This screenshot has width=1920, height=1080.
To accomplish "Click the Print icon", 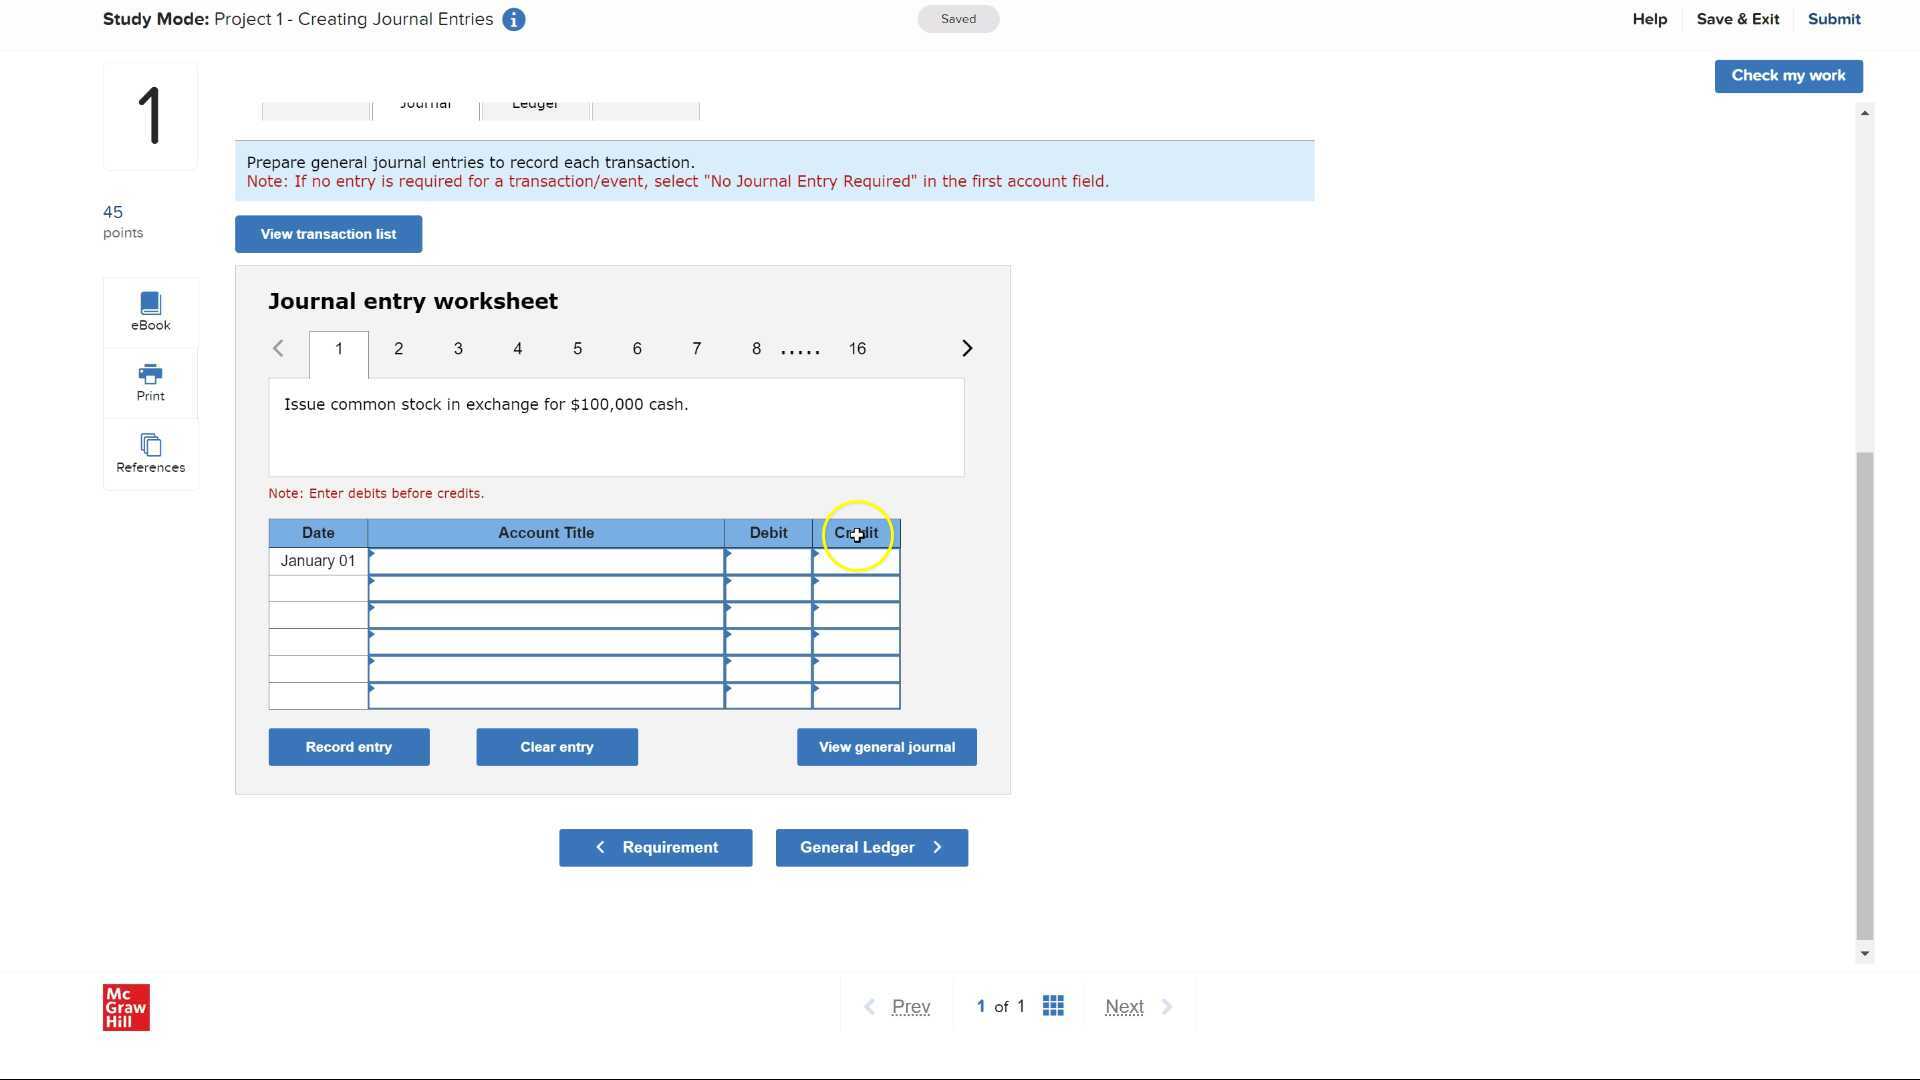I will tap(150, 382).
